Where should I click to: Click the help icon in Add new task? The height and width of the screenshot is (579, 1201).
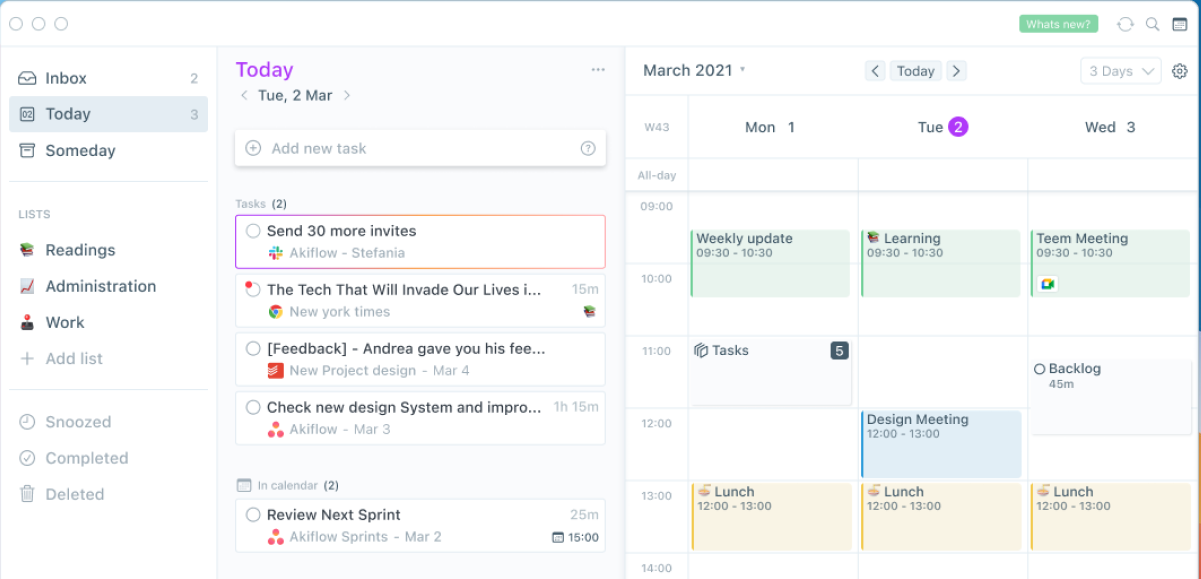[x=588, y=148]
